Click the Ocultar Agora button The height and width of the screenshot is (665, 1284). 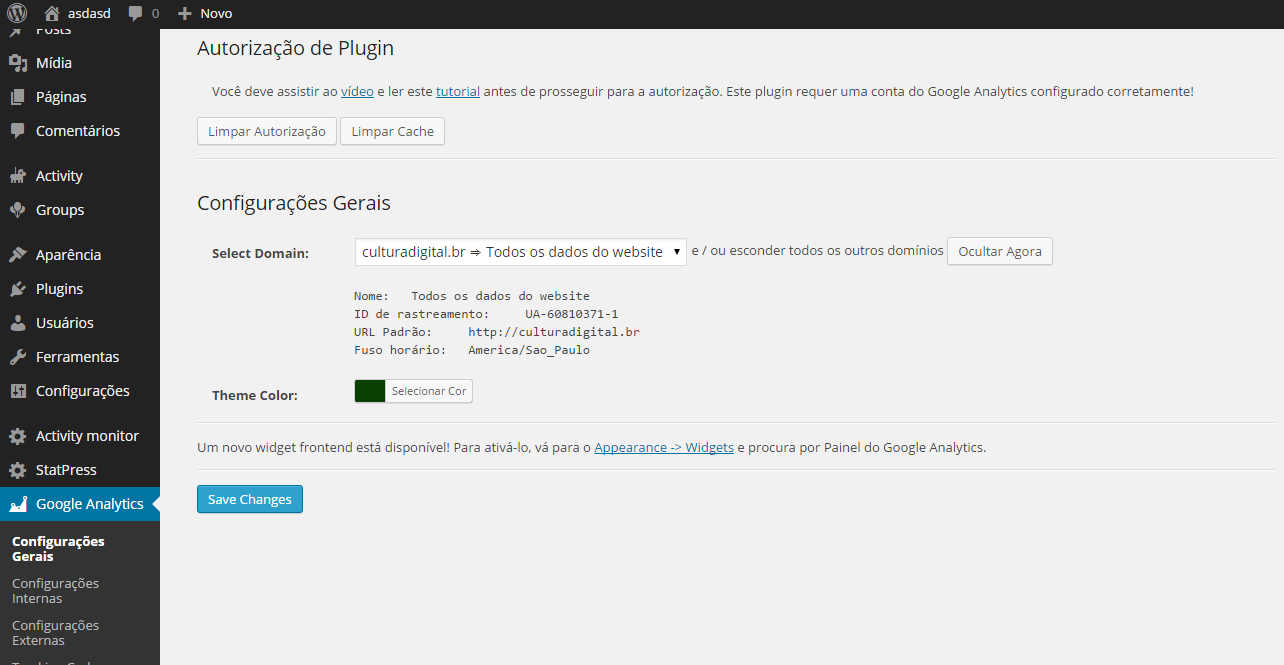[x=1000, y=251]
